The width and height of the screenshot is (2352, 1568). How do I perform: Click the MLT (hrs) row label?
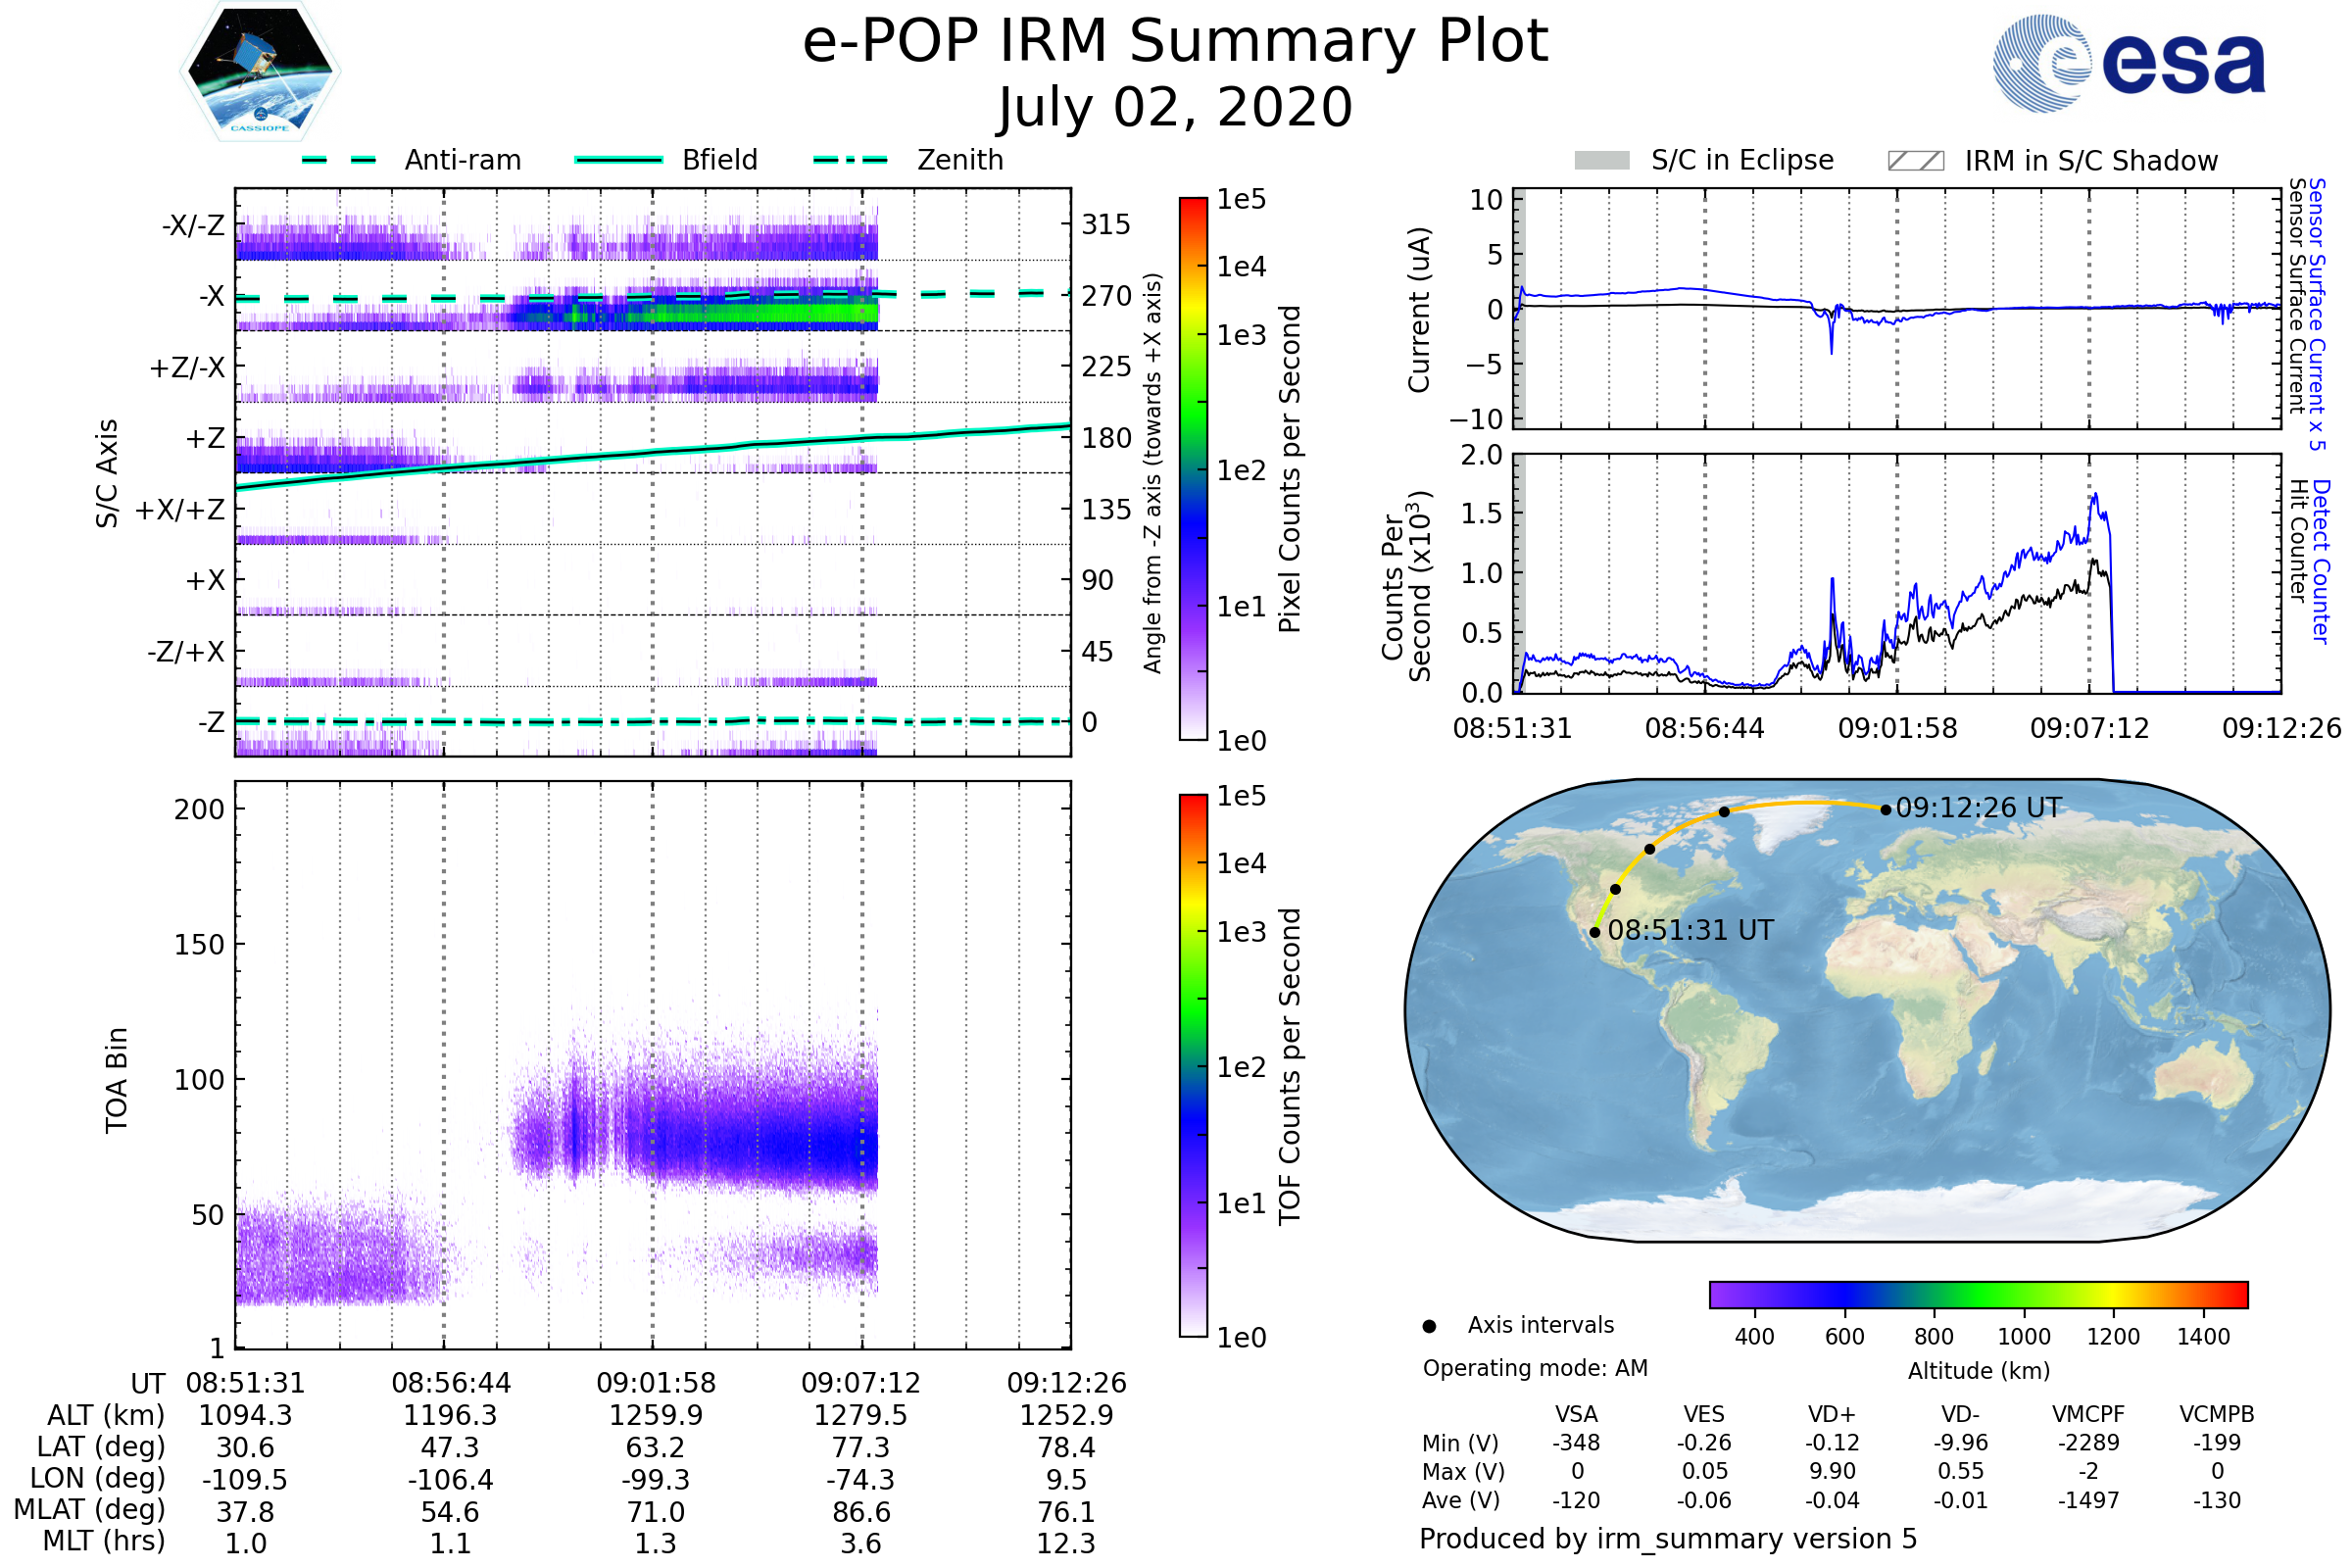click(104, 1541)
